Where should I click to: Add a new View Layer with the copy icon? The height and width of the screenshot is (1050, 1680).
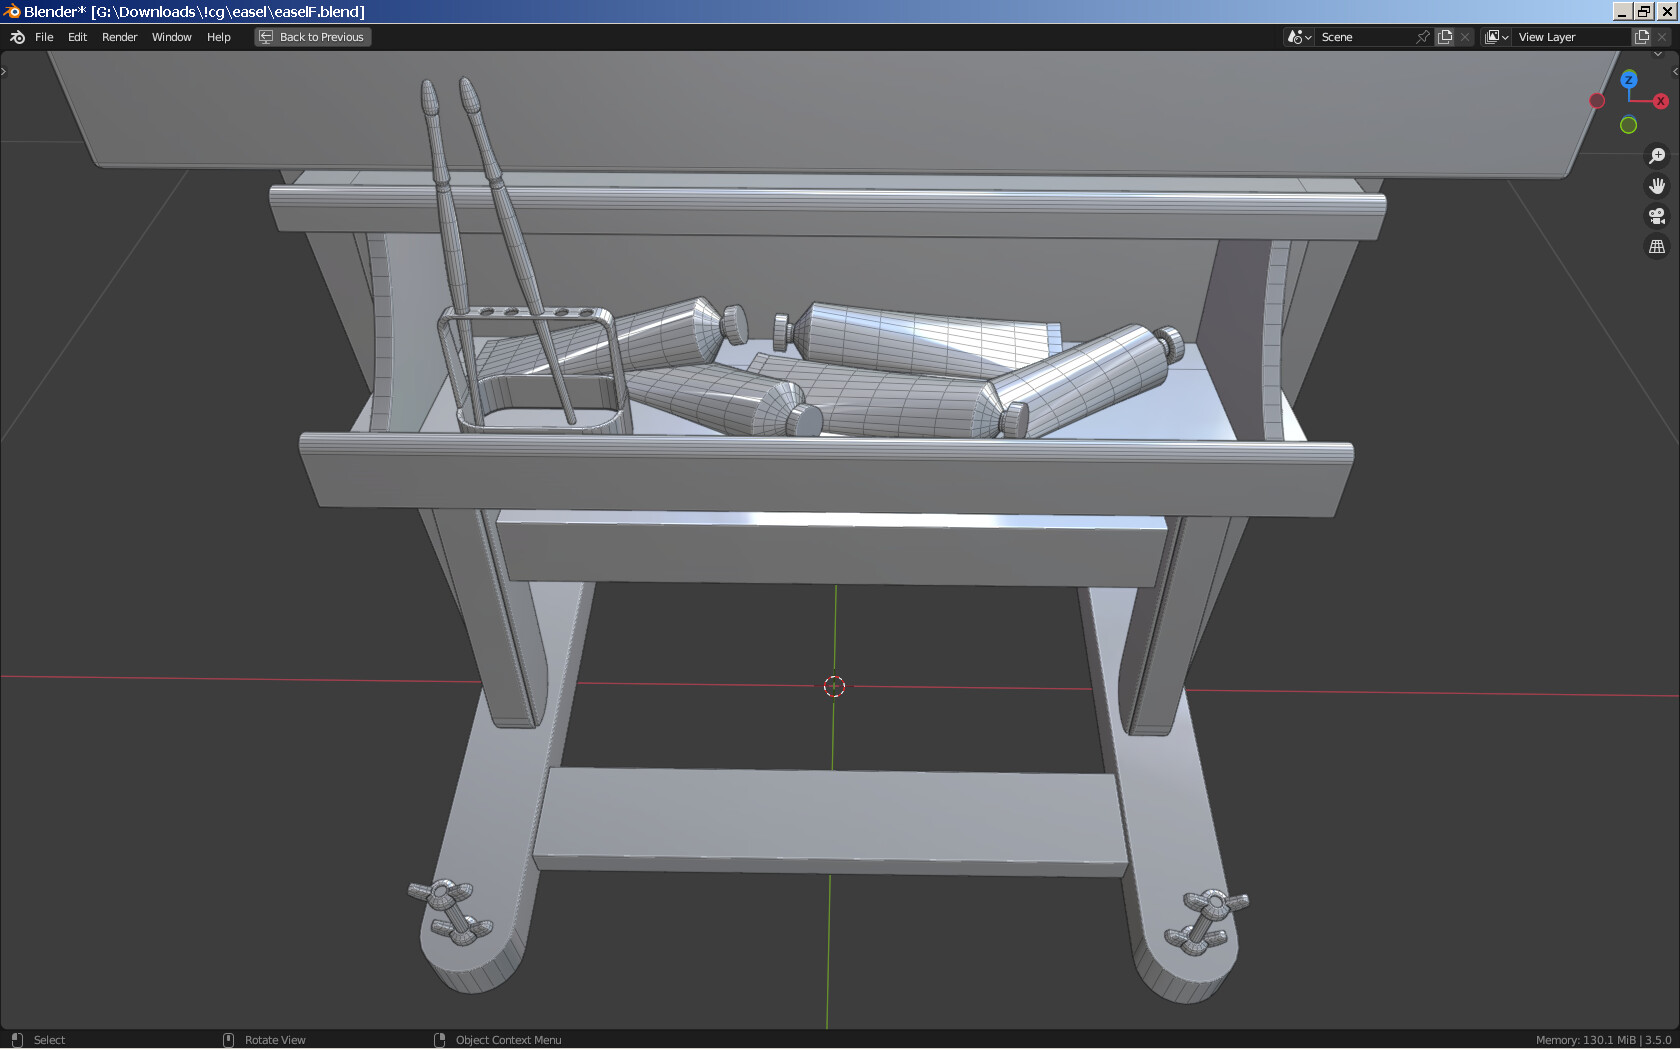tap(1642, 37)
